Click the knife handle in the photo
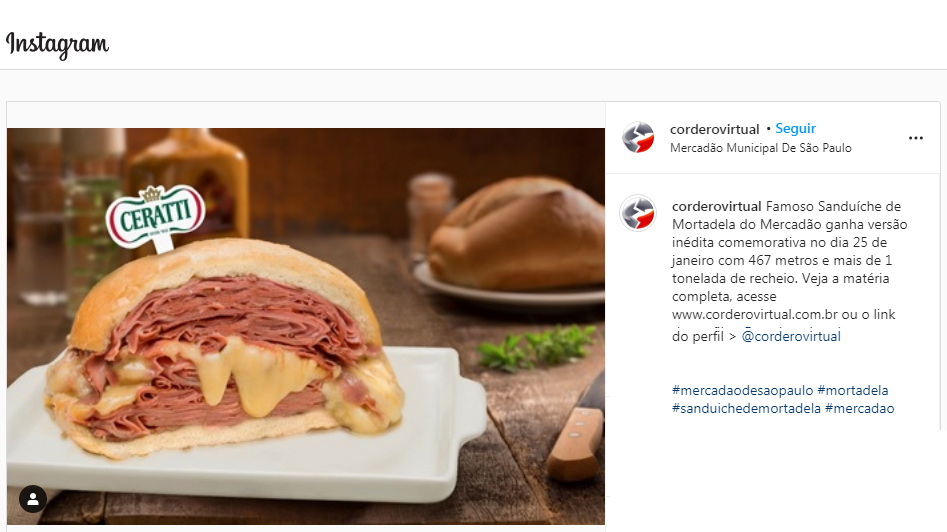Screen dimensions: 947x532 pos(574,443)
